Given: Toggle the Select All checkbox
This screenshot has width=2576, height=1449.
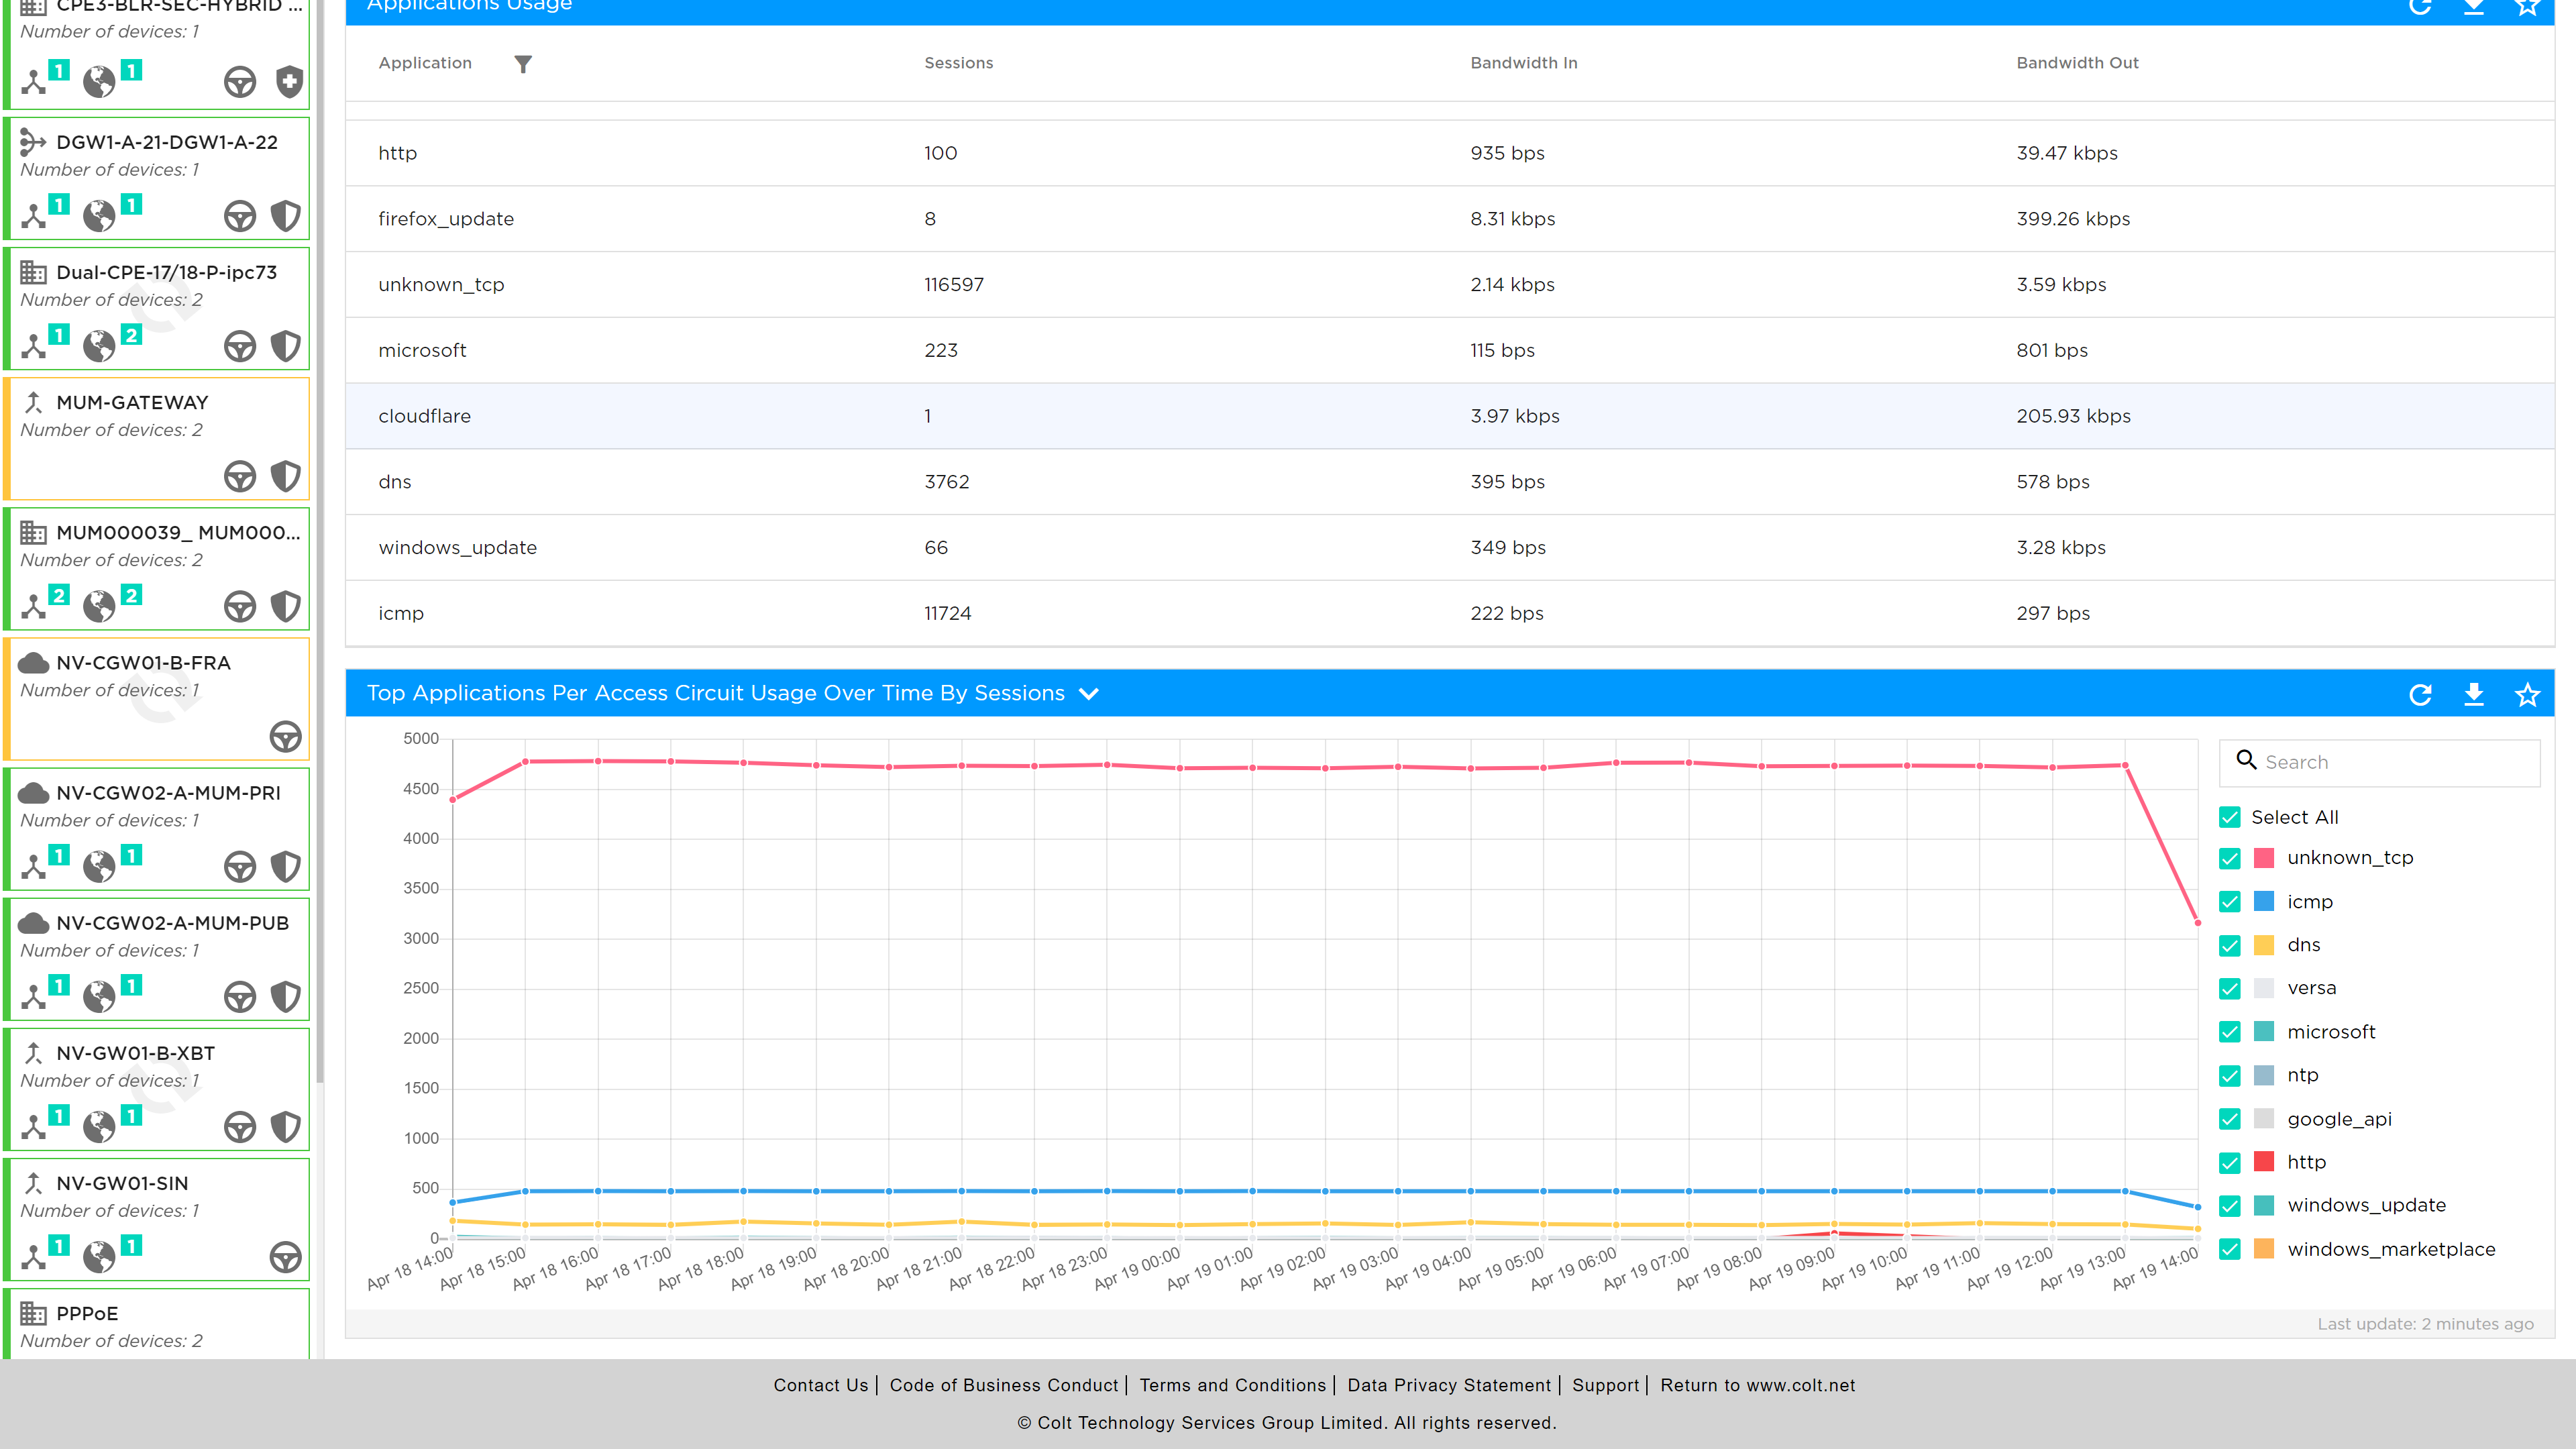Looking at the screenshot, I should click(2230, 817).
